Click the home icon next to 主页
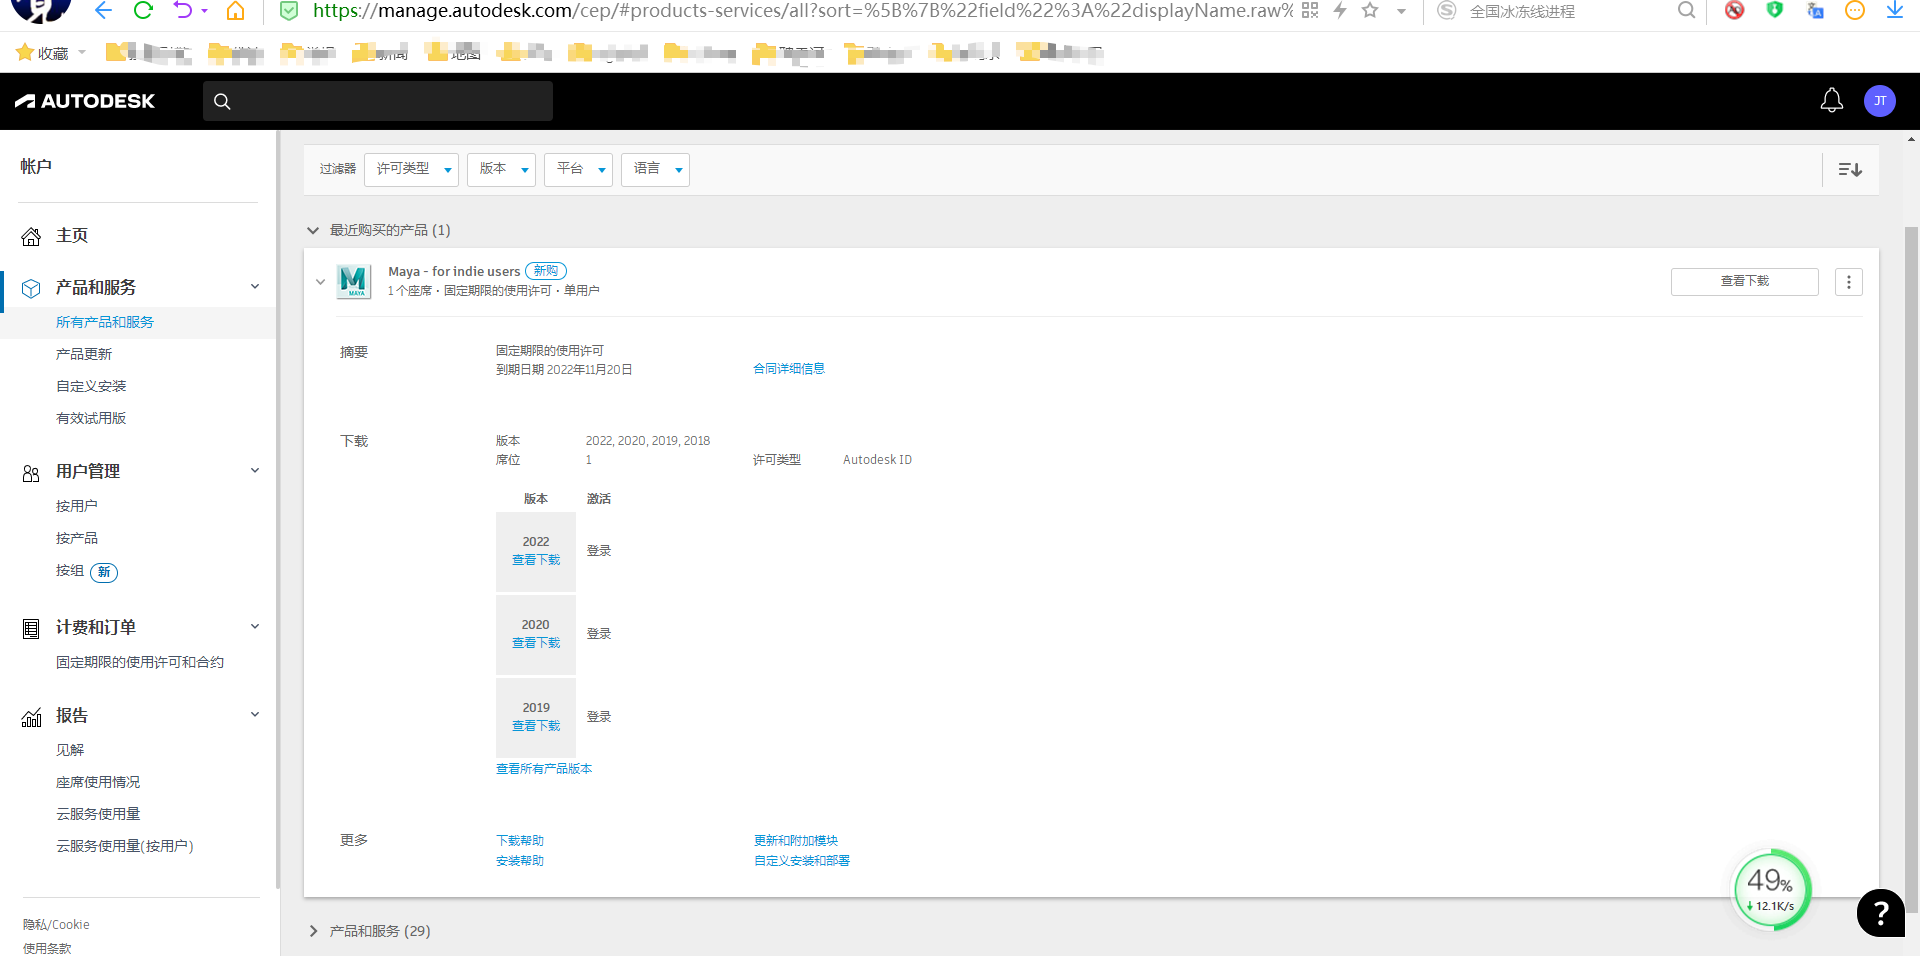Screen dimensions: 1920x956 click(31, 237)
